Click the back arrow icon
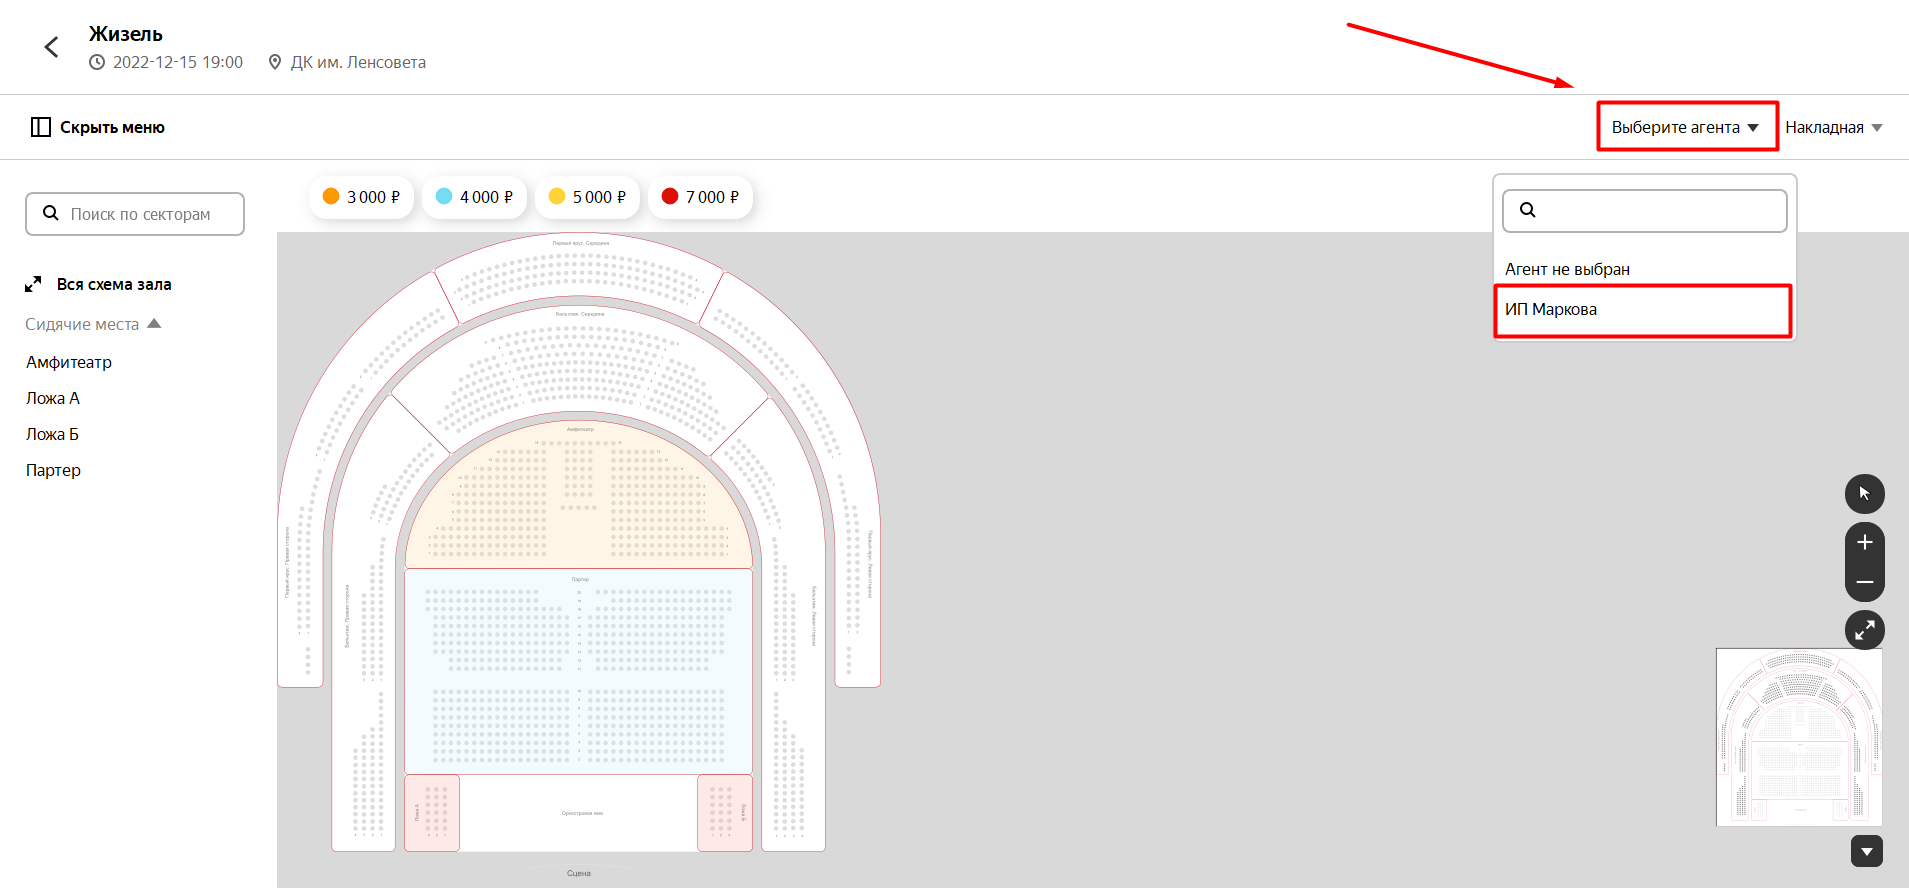1909x888 pixels. (51, 47)
